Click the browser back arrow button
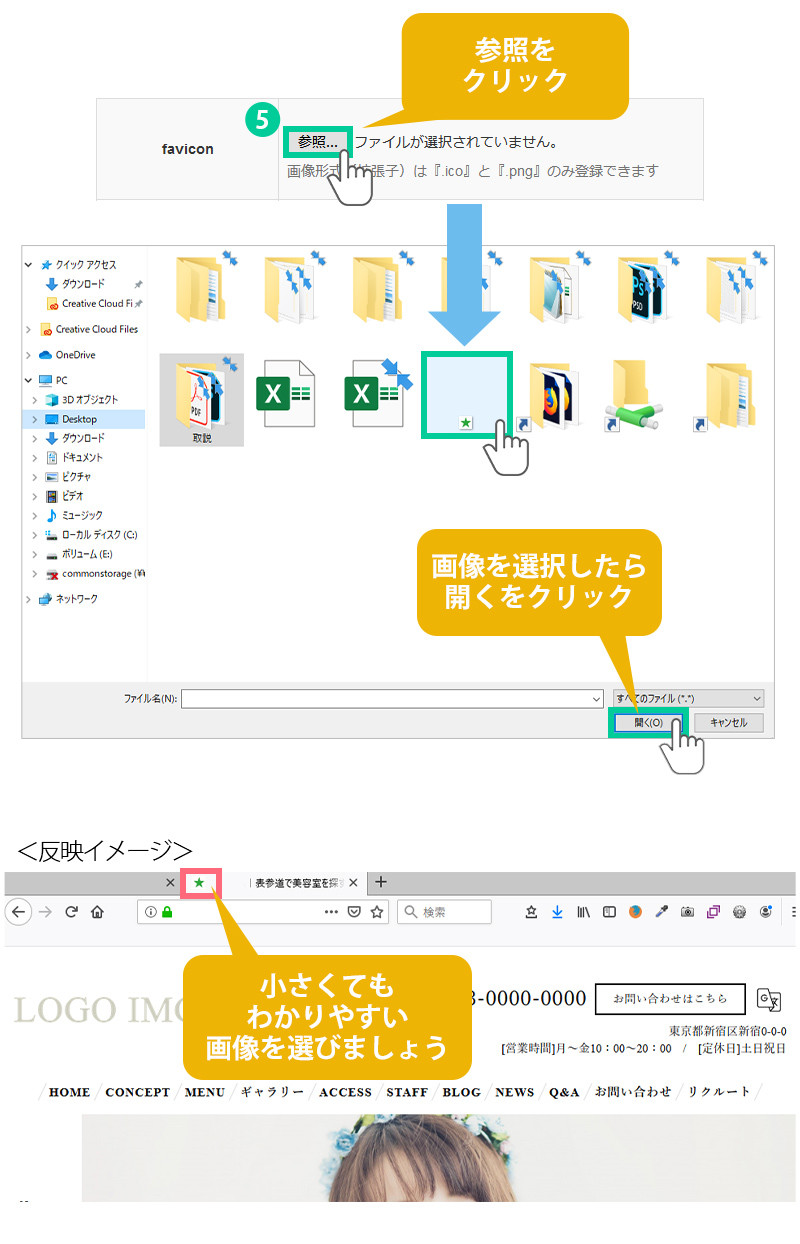 click(19, 912)
